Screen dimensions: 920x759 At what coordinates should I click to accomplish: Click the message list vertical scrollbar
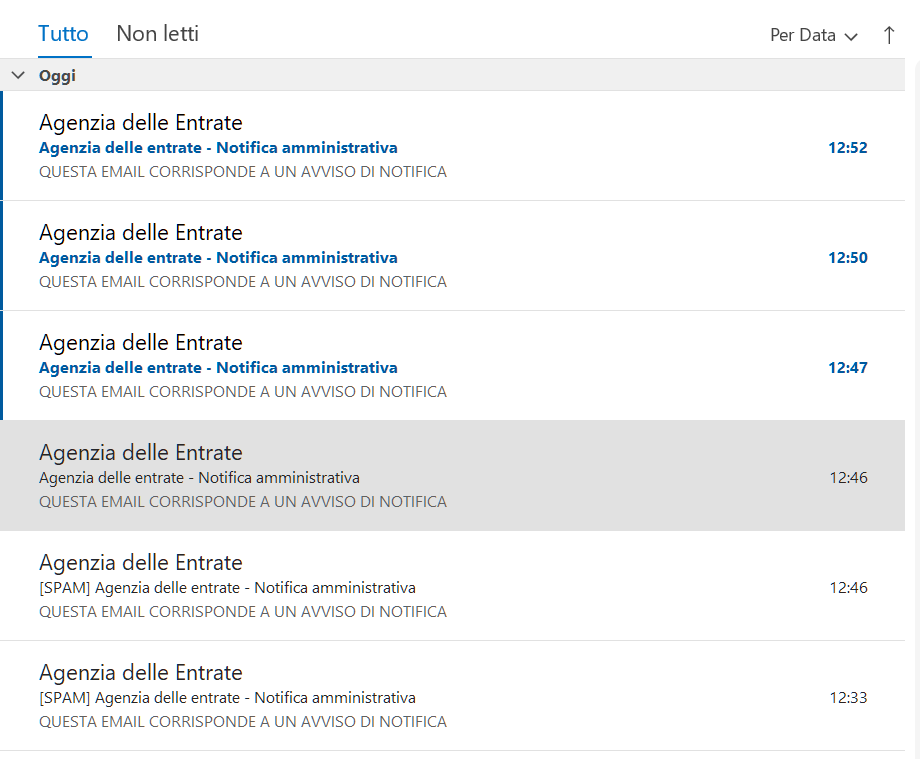pyautogui.click(x=912, y=400)
